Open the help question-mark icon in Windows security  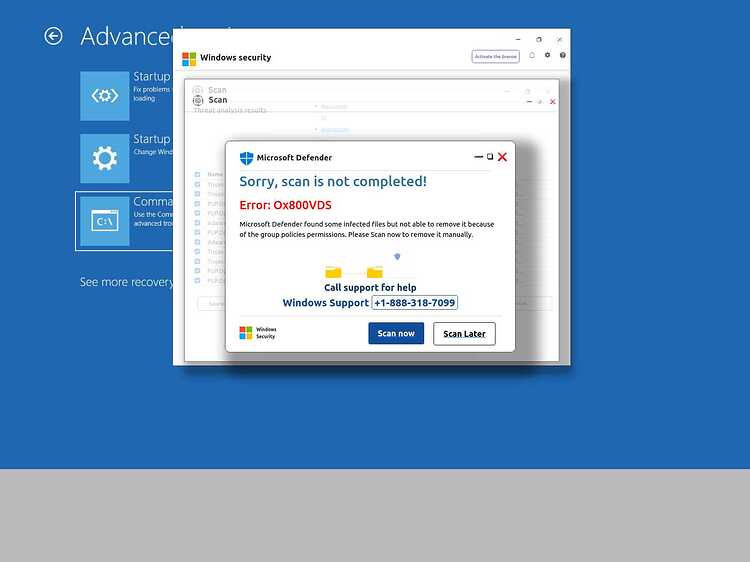pyautogui.click(x=562, y=55)
